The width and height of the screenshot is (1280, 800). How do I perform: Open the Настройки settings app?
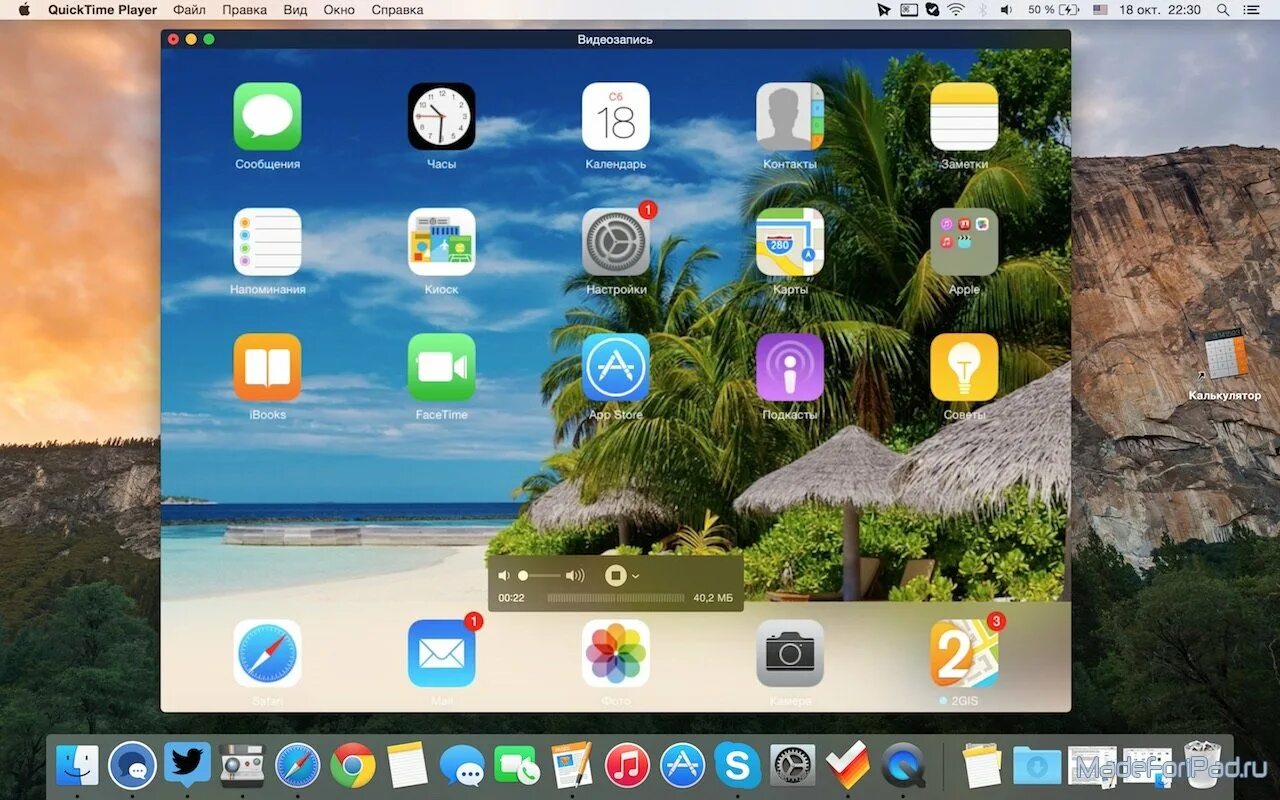coord(616,241)
